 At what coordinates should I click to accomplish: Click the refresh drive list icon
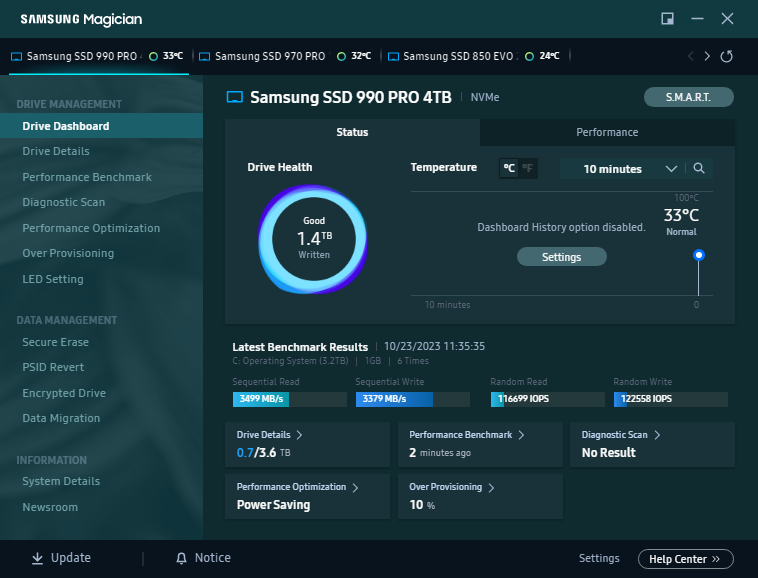[727, 56]
